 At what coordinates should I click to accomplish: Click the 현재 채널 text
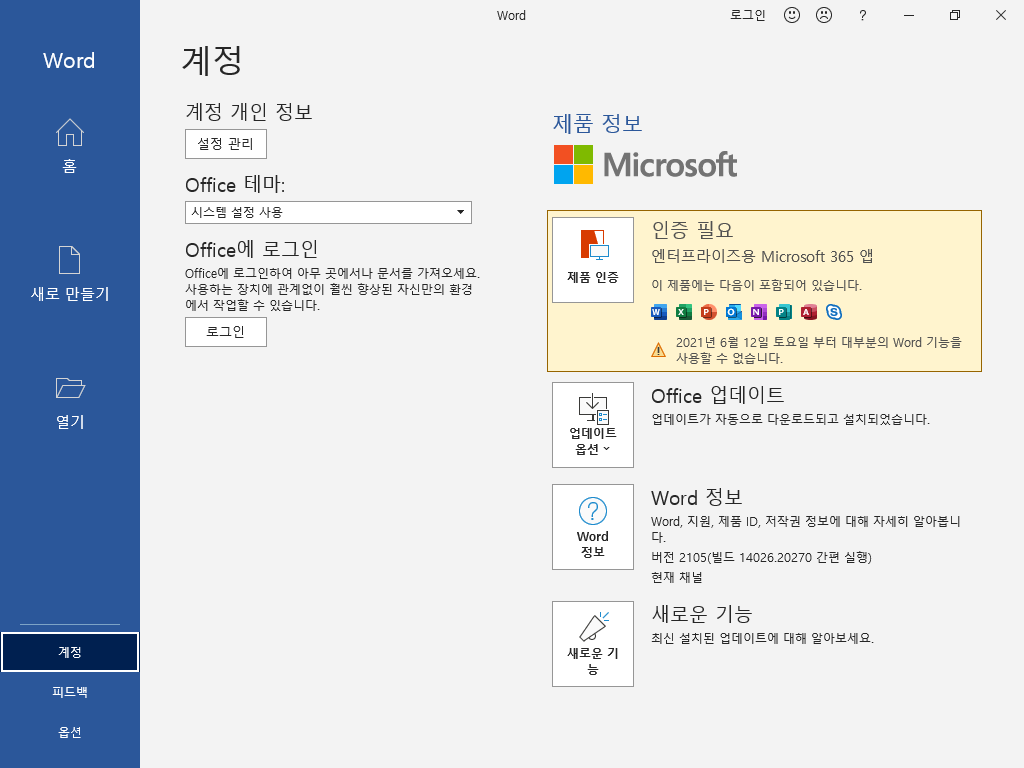point(677,577)
